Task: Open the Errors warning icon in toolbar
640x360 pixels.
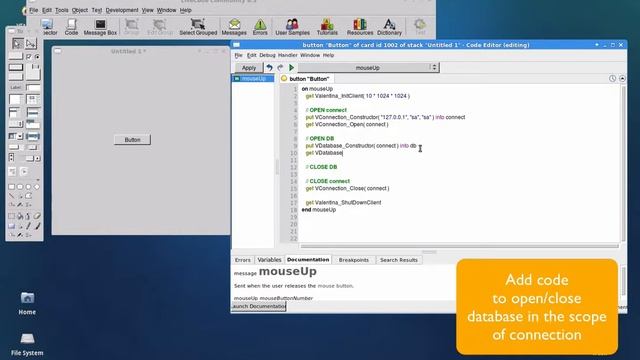Action: [x=260, y=27]
